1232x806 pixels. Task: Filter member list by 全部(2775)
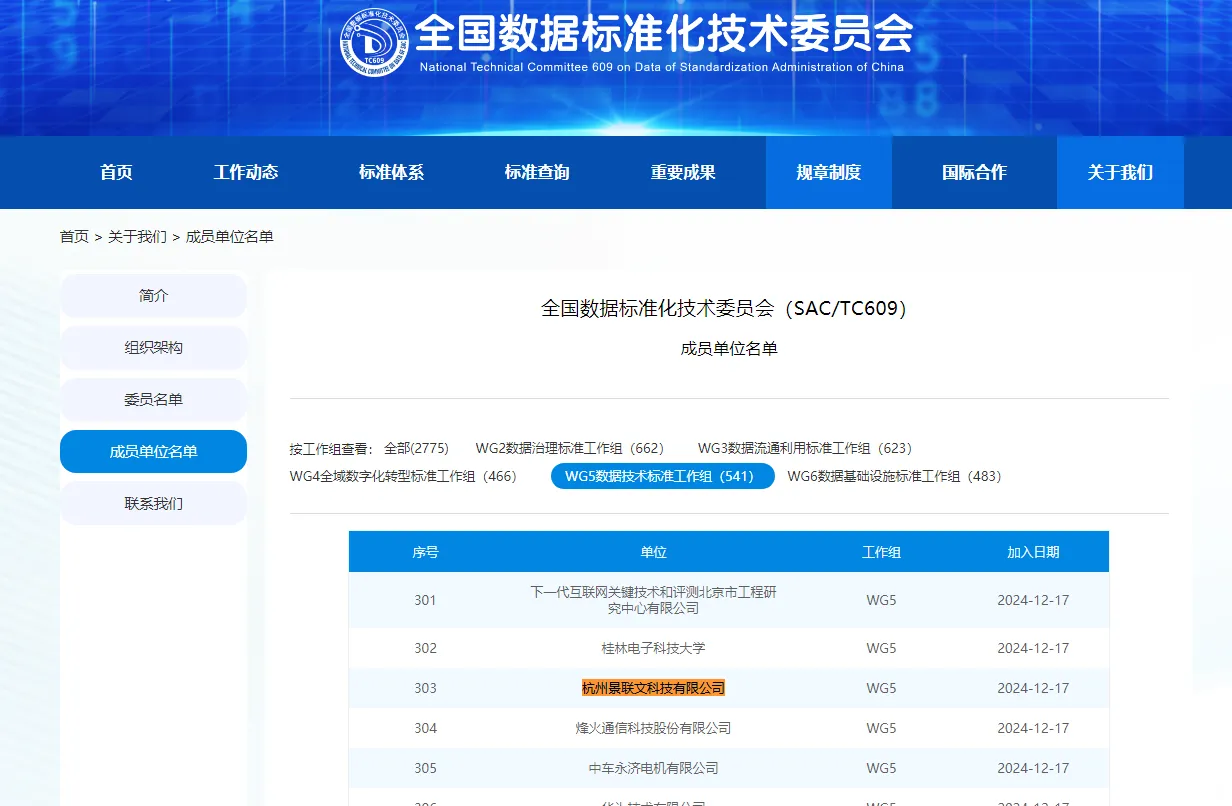click(416, 448)
